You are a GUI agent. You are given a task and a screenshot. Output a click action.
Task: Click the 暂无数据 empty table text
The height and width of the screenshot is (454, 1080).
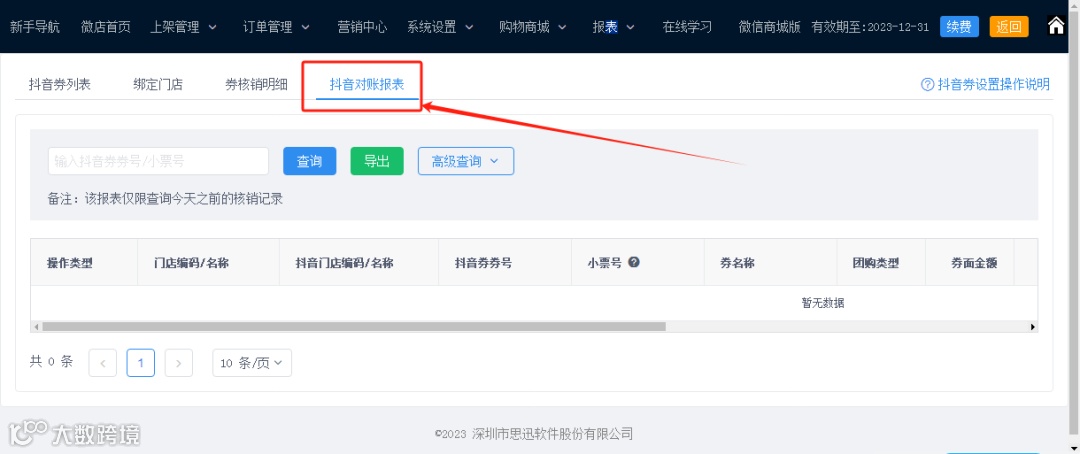822,303
